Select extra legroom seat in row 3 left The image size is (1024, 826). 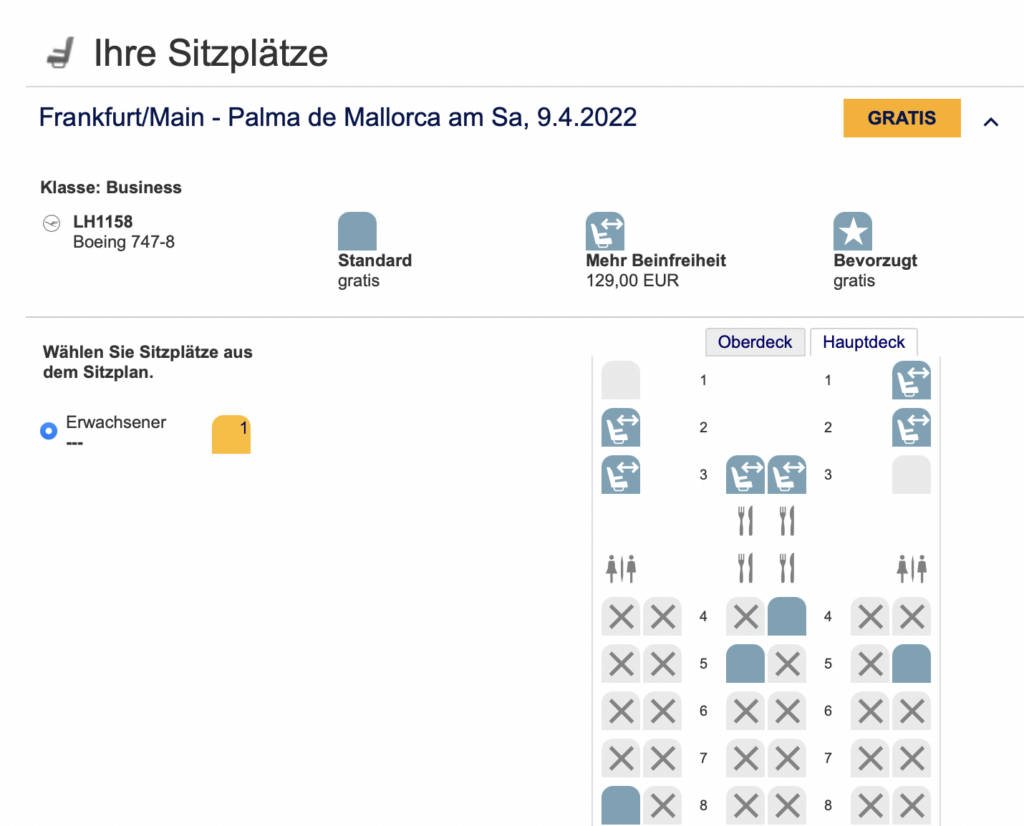pyautogui.click(x=621, y=474)
